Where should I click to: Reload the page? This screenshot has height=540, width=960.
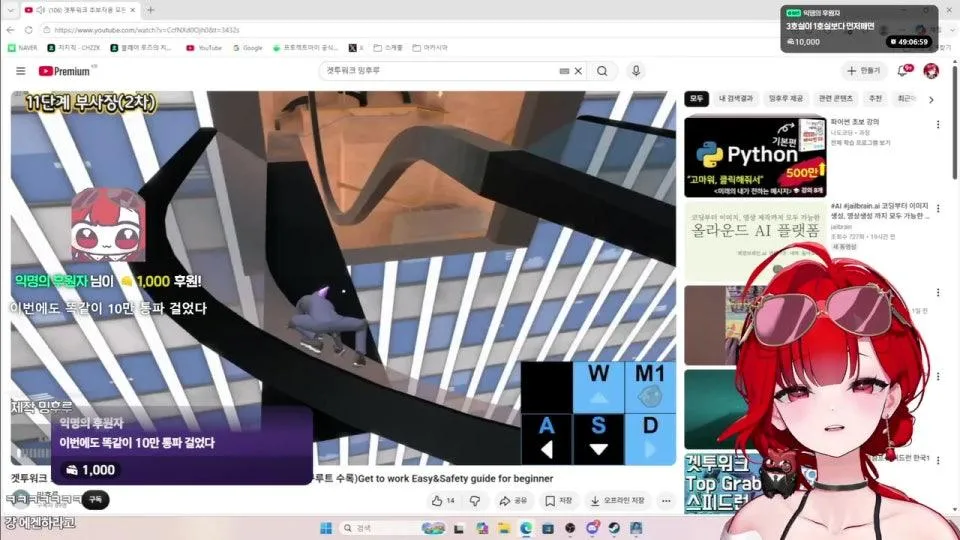click(x=28, y=29)
